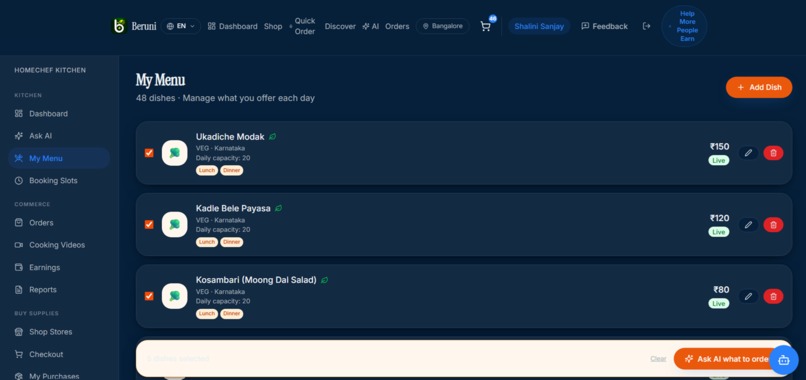Open Orders in top navigation
The height and width of the screenshot is (380, 806).
(x=397, y=26)
